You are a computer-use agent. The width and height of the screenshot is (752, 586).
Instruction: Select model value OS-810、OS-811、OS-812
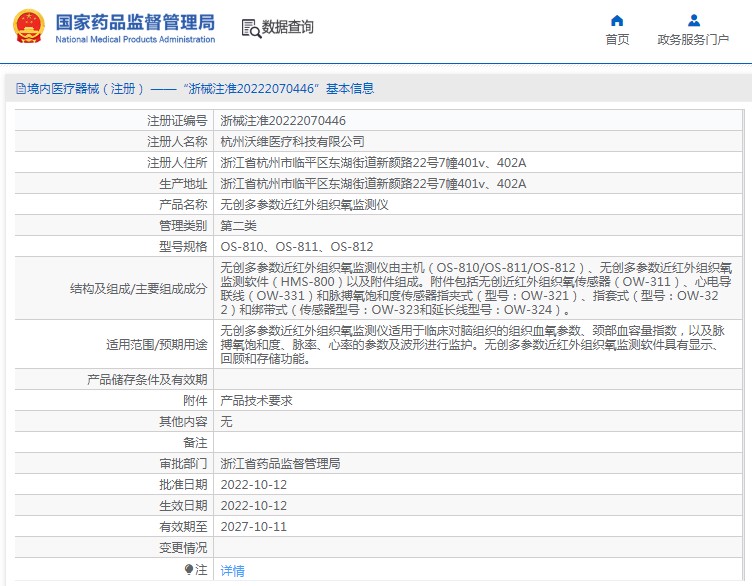coord(297,246)
